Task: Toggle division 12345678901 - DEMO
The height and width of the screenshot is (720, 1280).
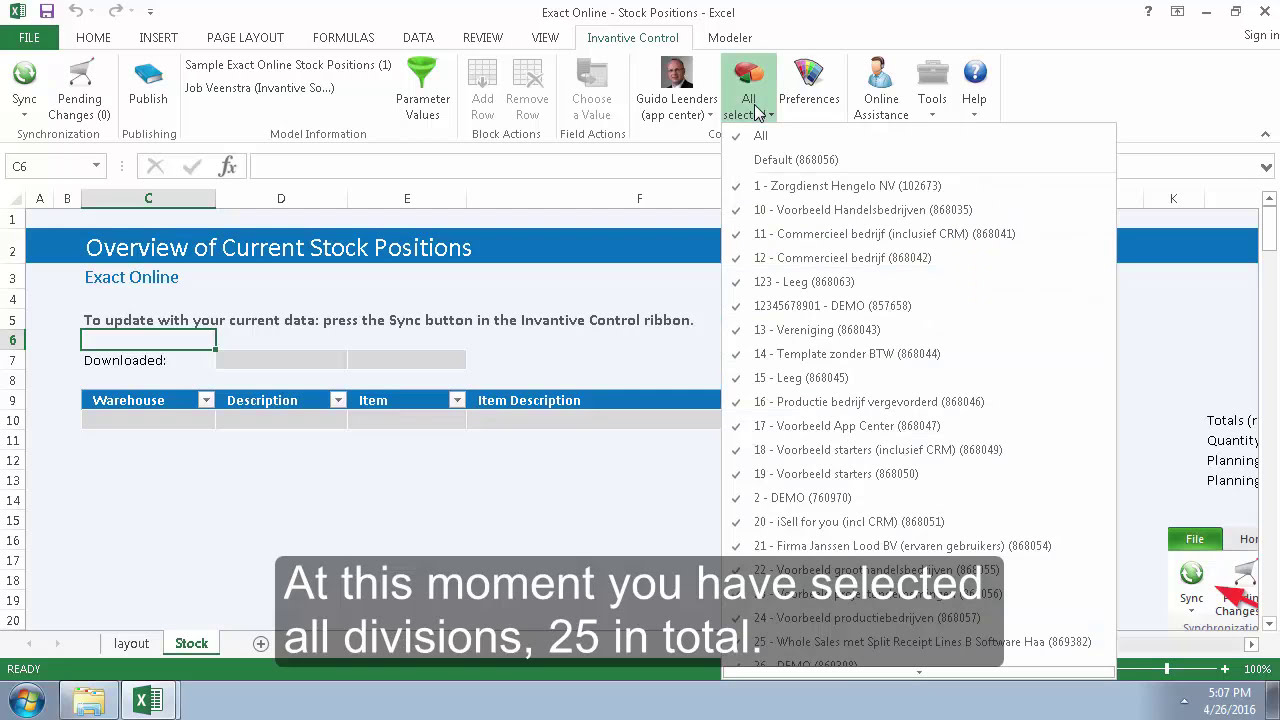Action: click(918, 306)
